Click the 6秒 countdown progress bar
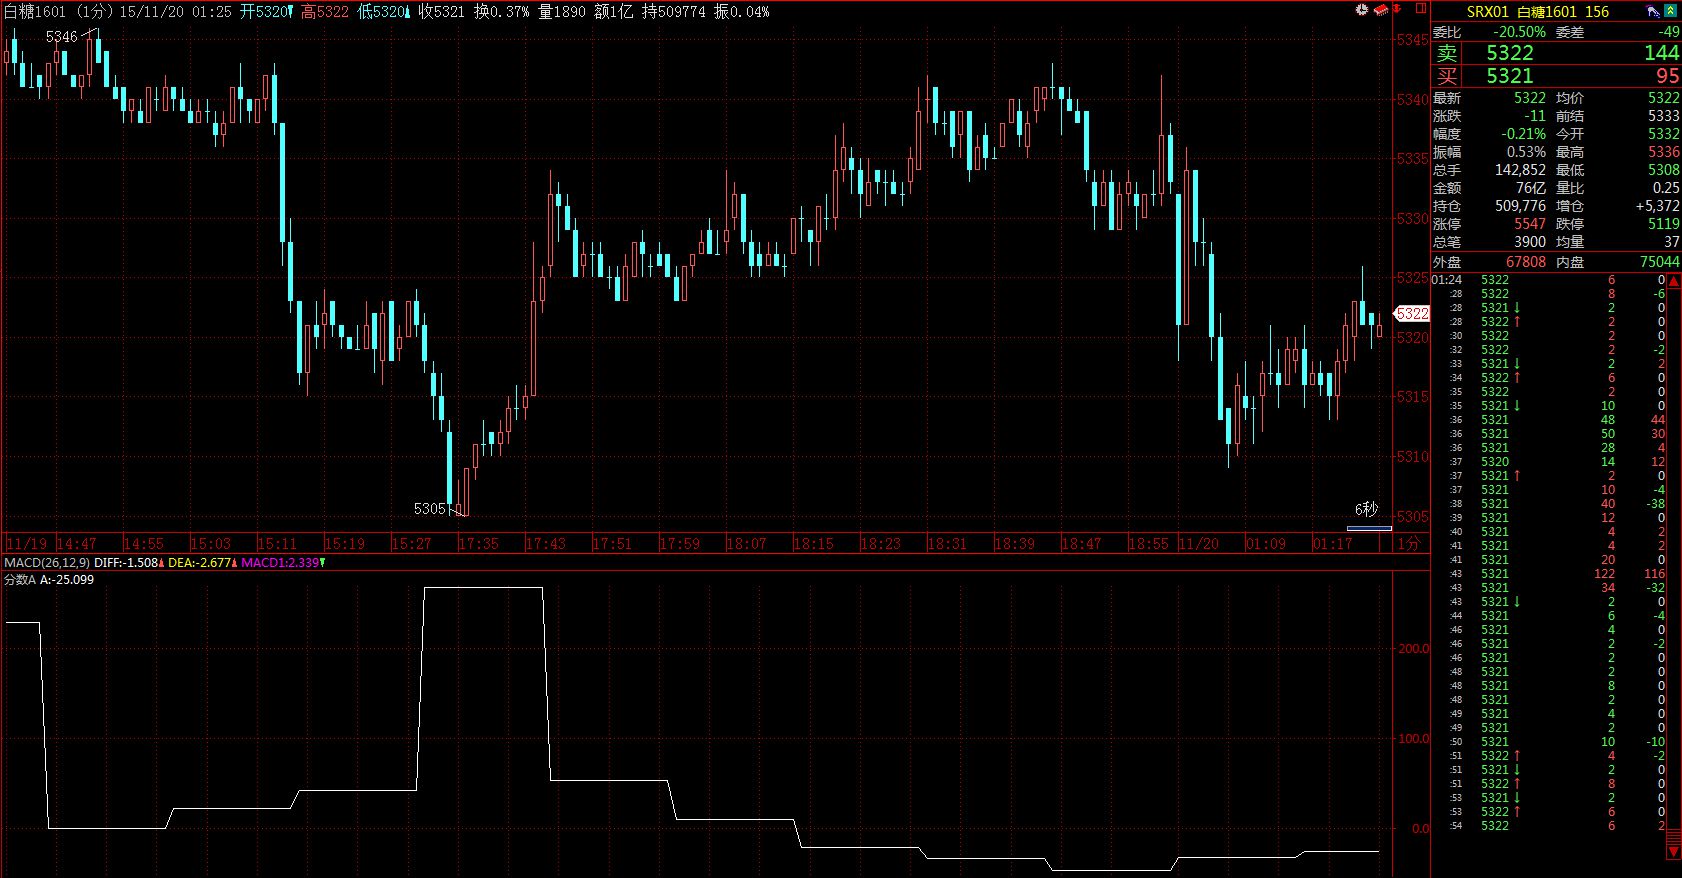 (x=1369, y=528)
